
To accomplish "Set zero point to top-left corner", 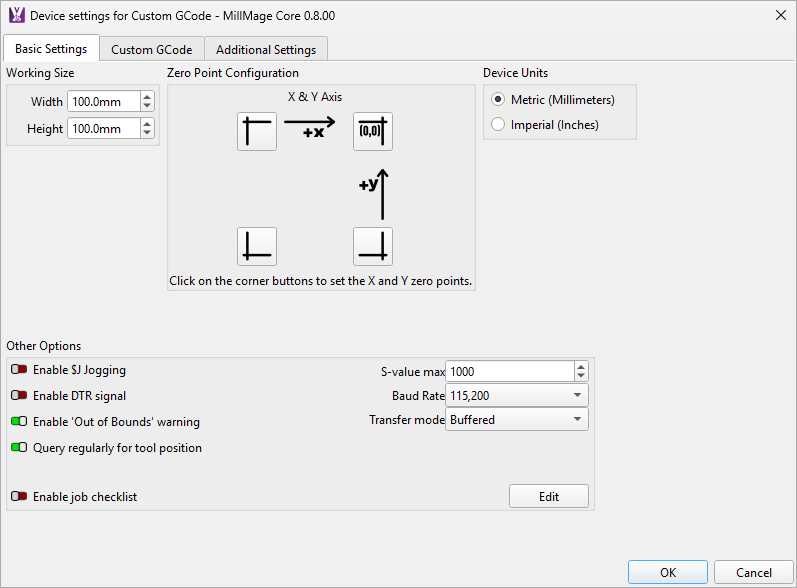I will pyautogui.click(x=257, y=131).
